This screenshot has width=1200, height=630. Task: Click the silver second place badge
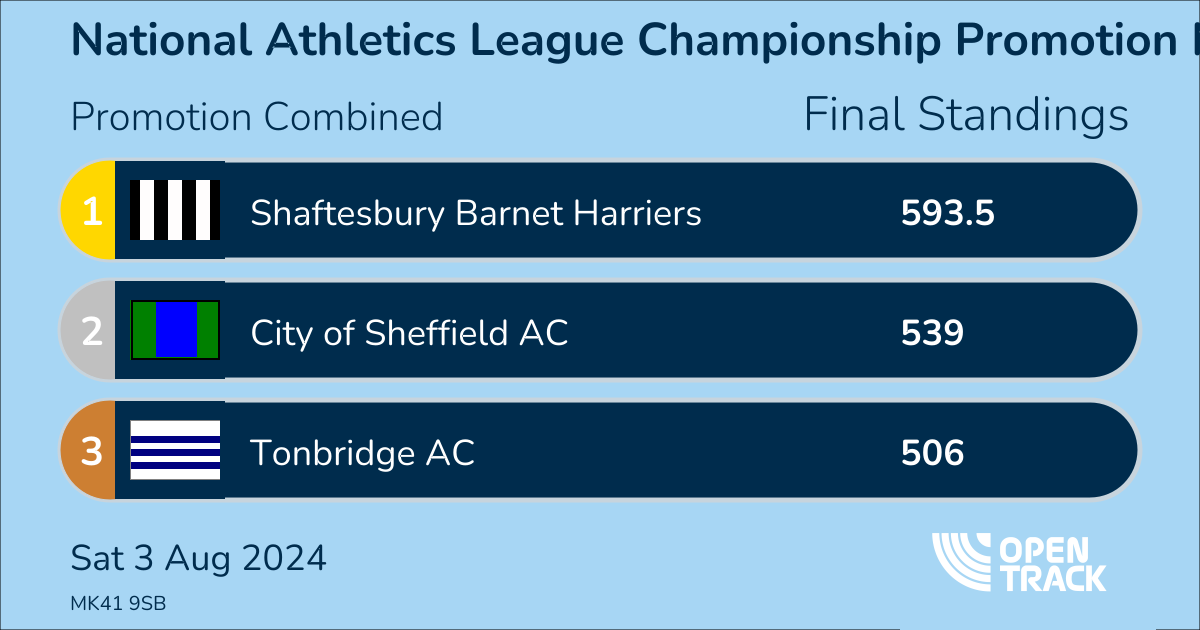tap(90, 331)
